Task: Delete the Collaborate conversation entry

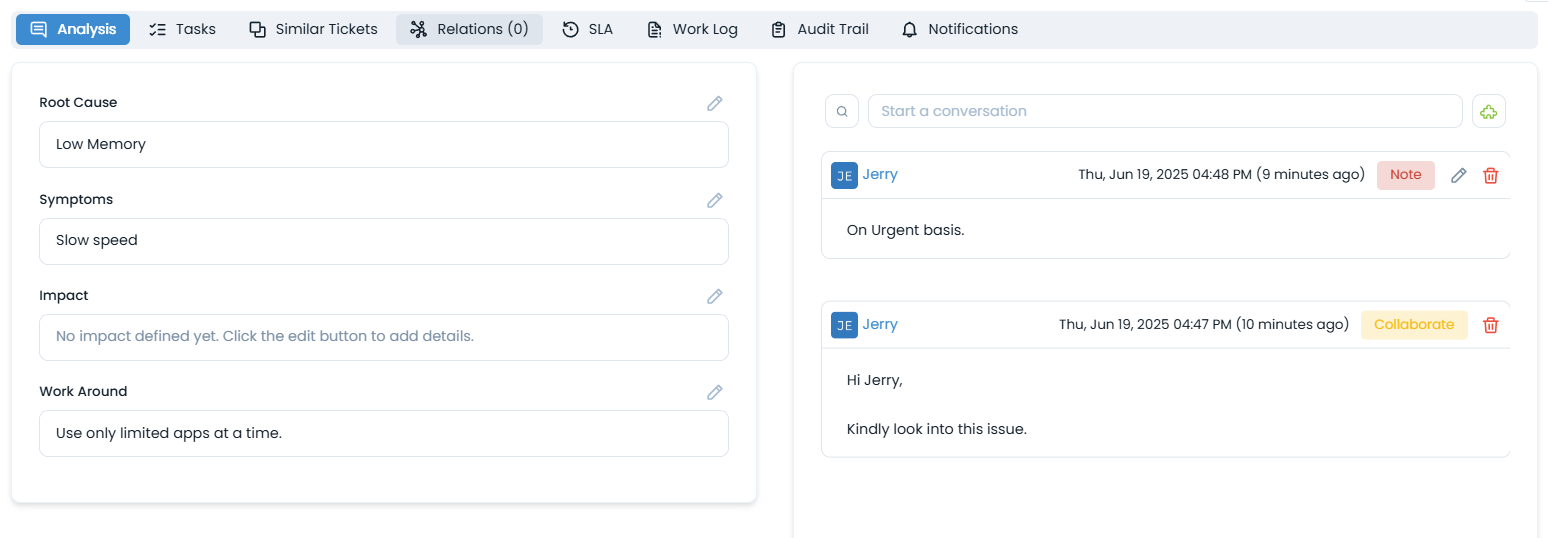Action: pos(1490,325)
